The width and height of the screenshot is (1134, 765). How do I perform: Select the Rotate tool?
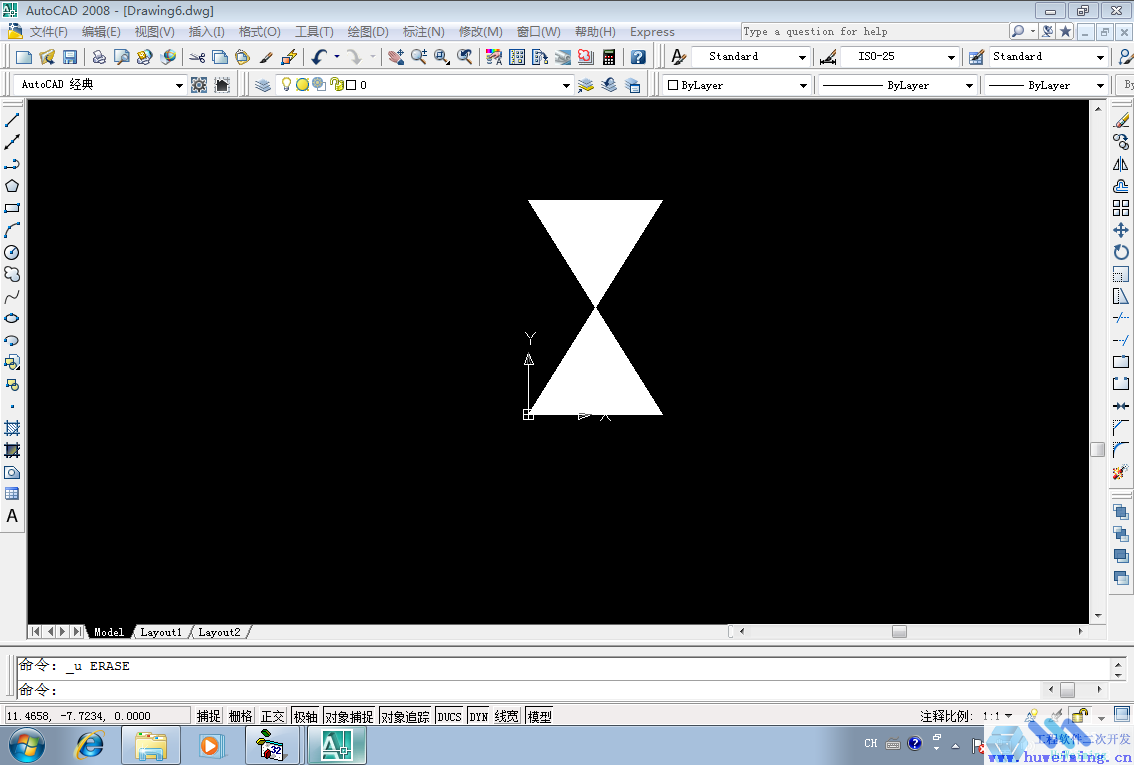click(x=1121, y=252)
